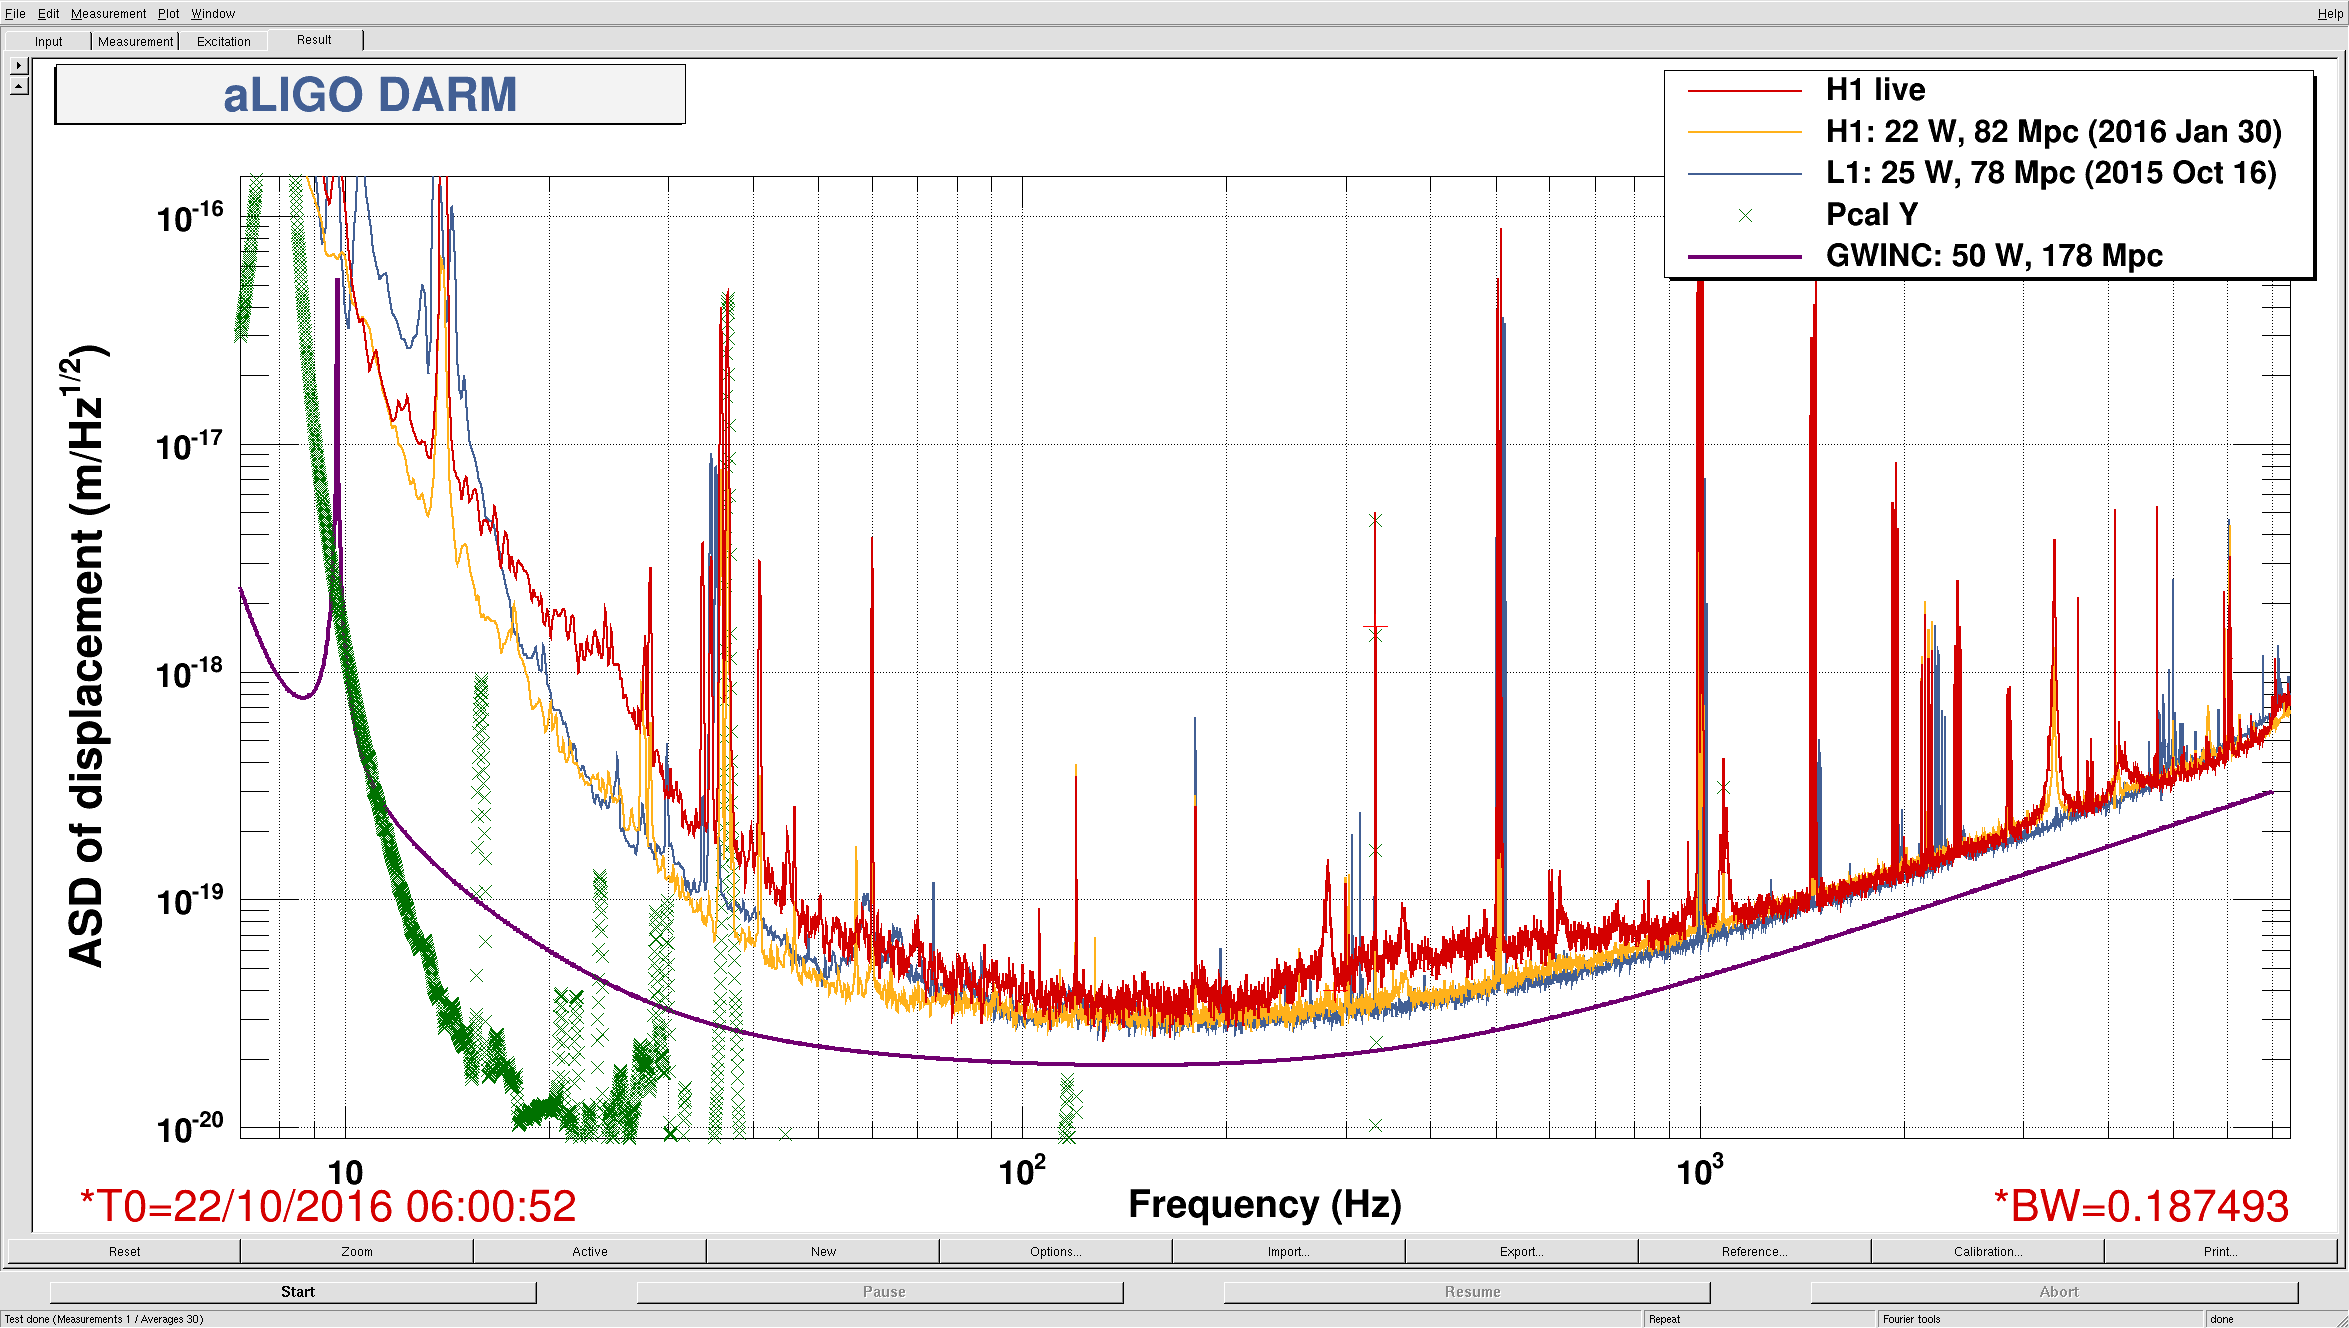Switch to the Input tab
Image resolution: width=2349 pixels, height=1328 pixels.
pyautogui.click(x=48, y=41)
